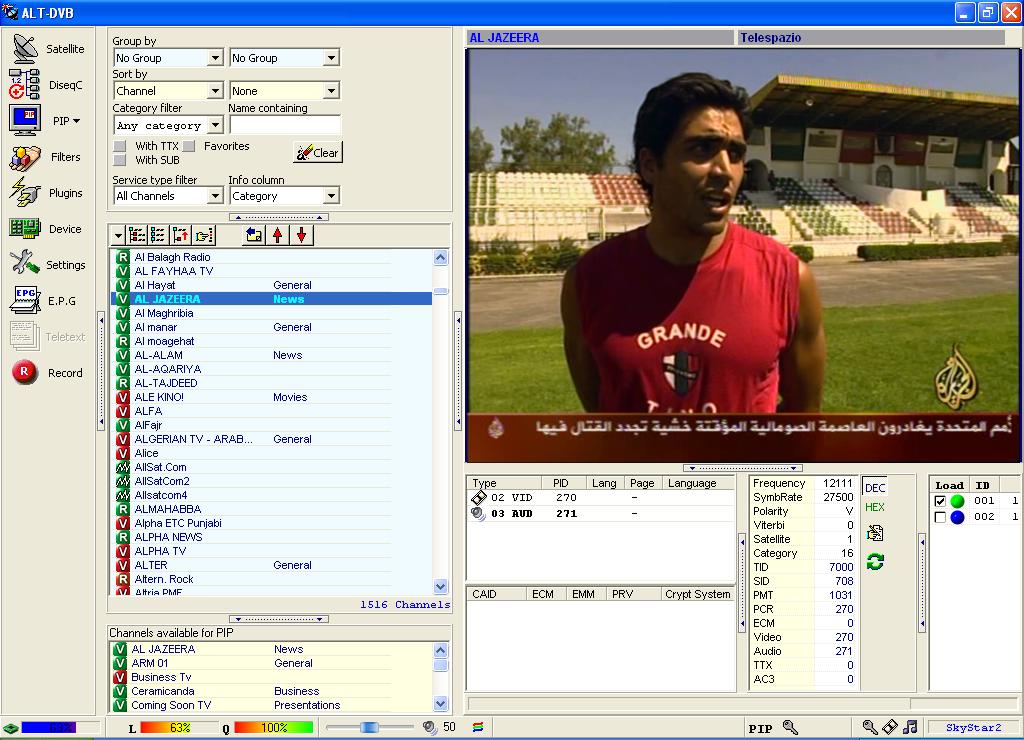Click the music note icon in status bar
Screen dimensions: 1024x740
point(910,727)
